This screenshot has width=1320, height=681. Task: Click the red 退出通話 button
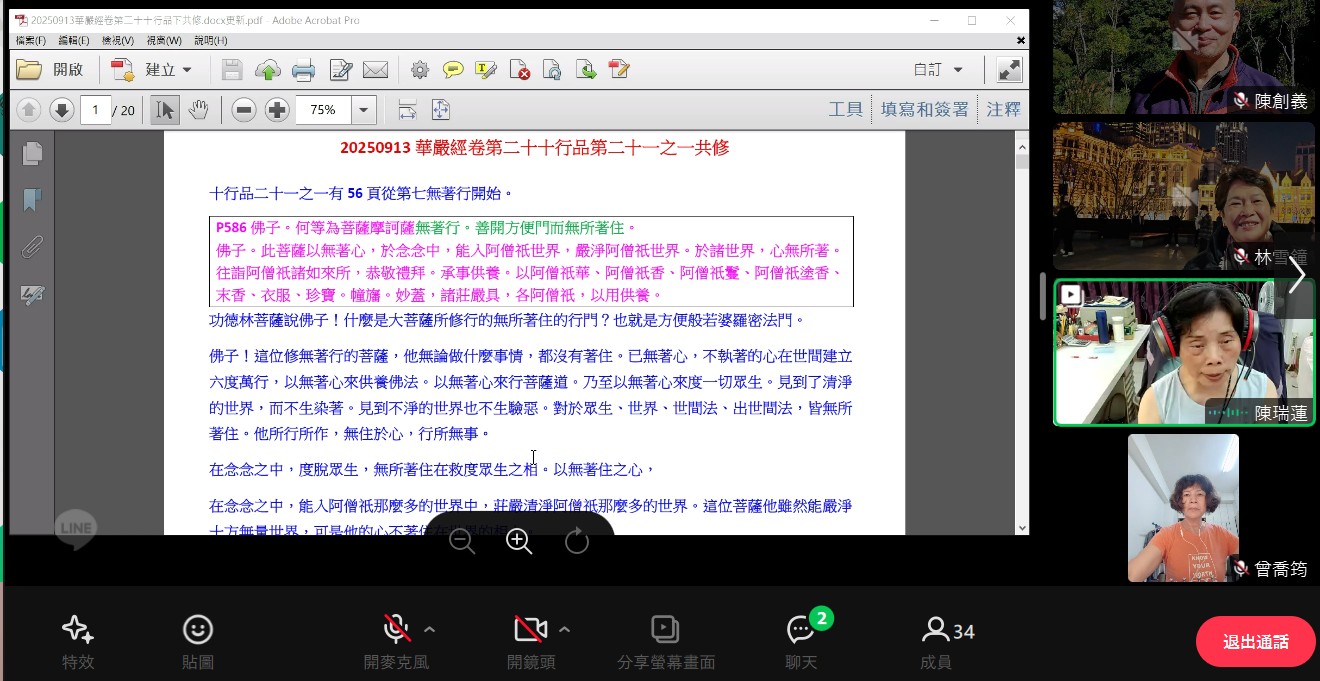[1255, 642]
